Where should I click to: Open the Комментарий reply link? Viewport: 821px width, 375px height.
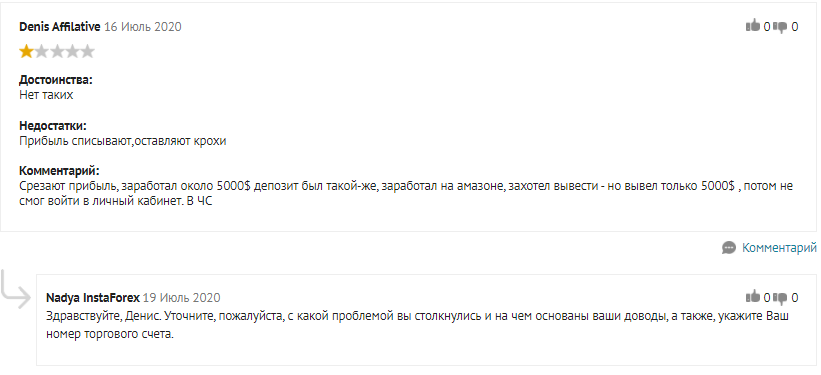point(779,248)
